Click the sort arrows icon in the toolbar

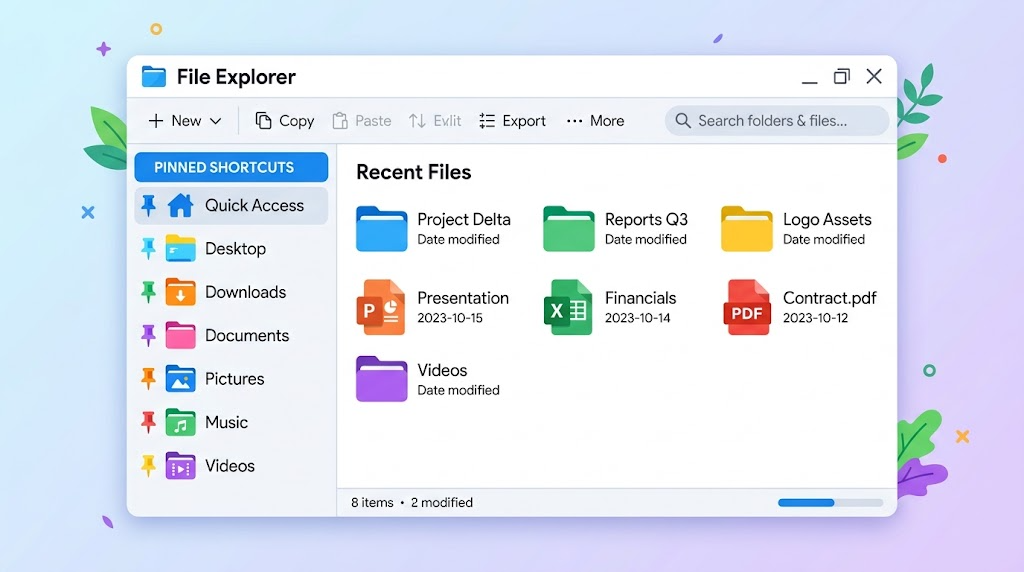[417, 121]
